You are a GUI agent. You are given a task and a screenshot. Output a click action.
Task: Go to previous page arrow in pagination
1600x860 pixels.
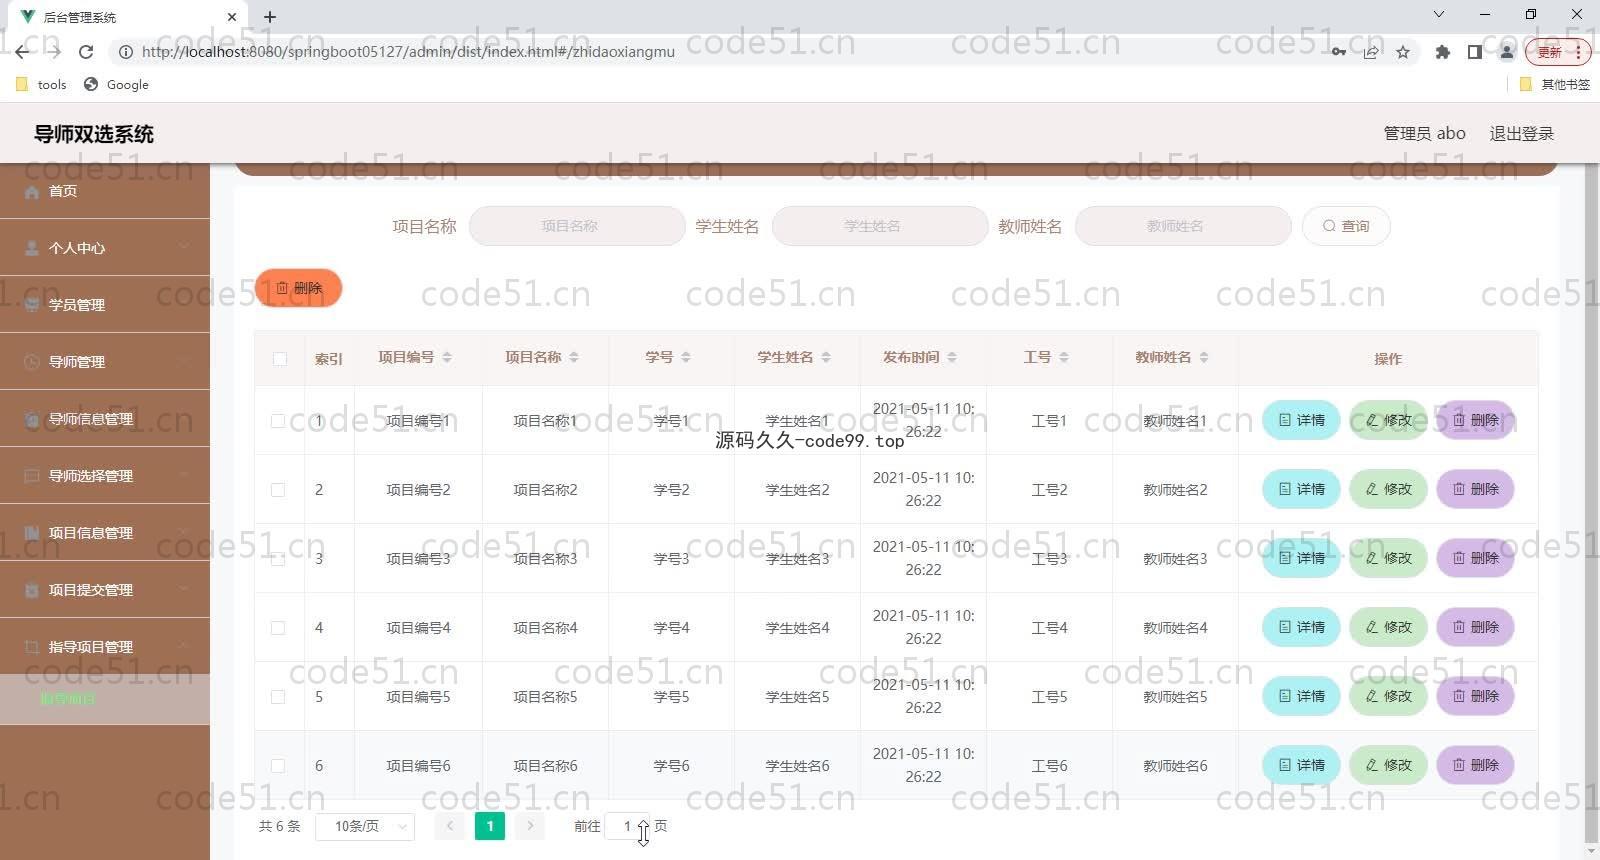click(x=450, y=826)
